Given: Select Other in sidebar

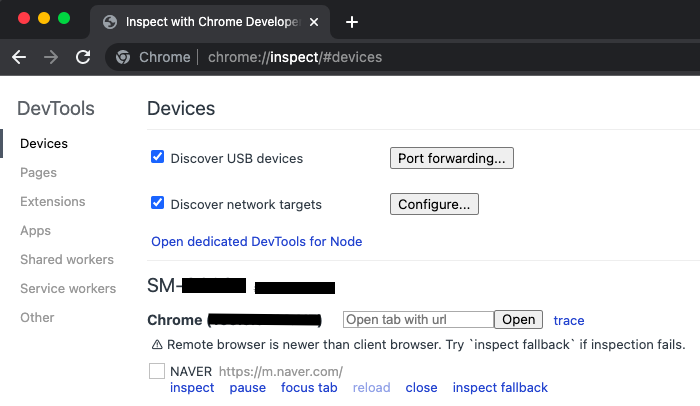Looking at the screenshot, I should 37,318.
